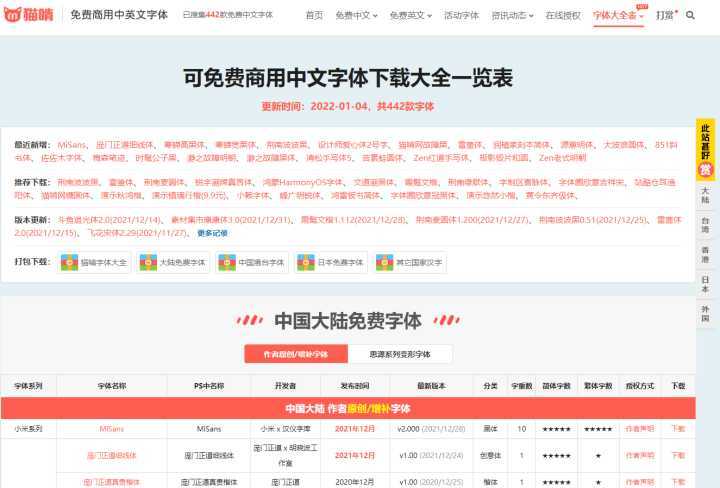Jump to 台湾 section in sidebar
The image size is (720, 488).
(x=706, y=224)
